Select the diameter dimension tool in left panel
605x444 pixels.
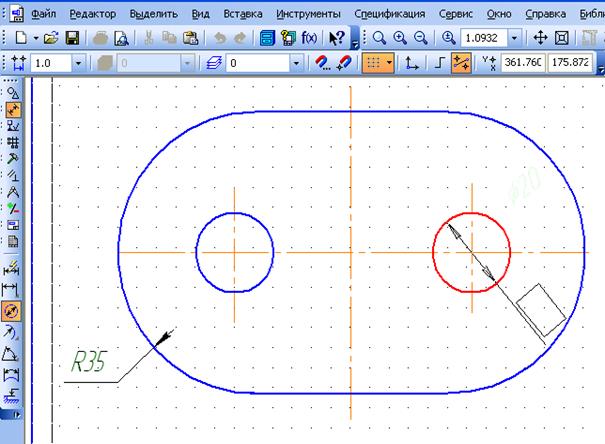[x=14, y=309]
